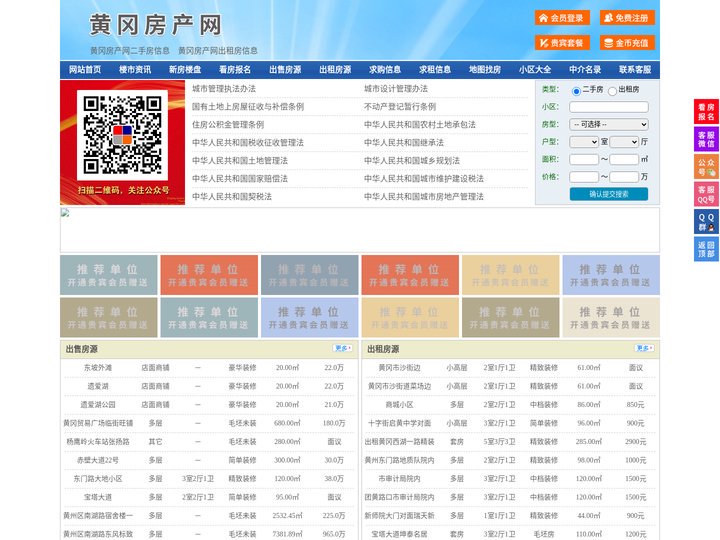The height and width of the screenshot is (540, 720).
Task: Open the 团黄路口市审计局院内 rental listing
Action: click(399, 497)
